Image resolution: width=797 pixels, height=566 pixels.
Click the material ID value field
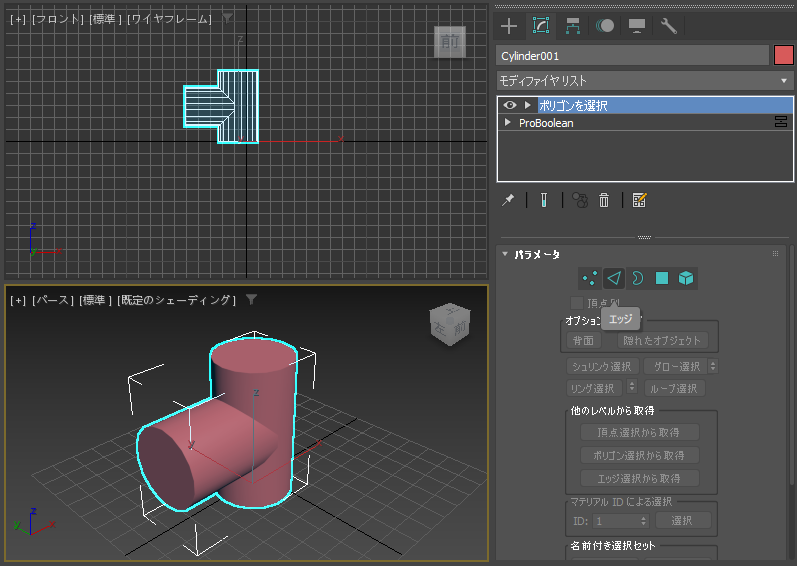(616, 521)
